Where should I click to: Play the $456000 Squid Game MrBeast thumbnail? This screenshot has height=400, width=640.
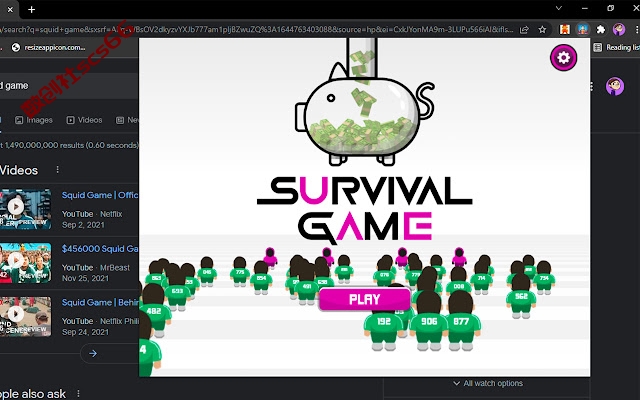25,262
